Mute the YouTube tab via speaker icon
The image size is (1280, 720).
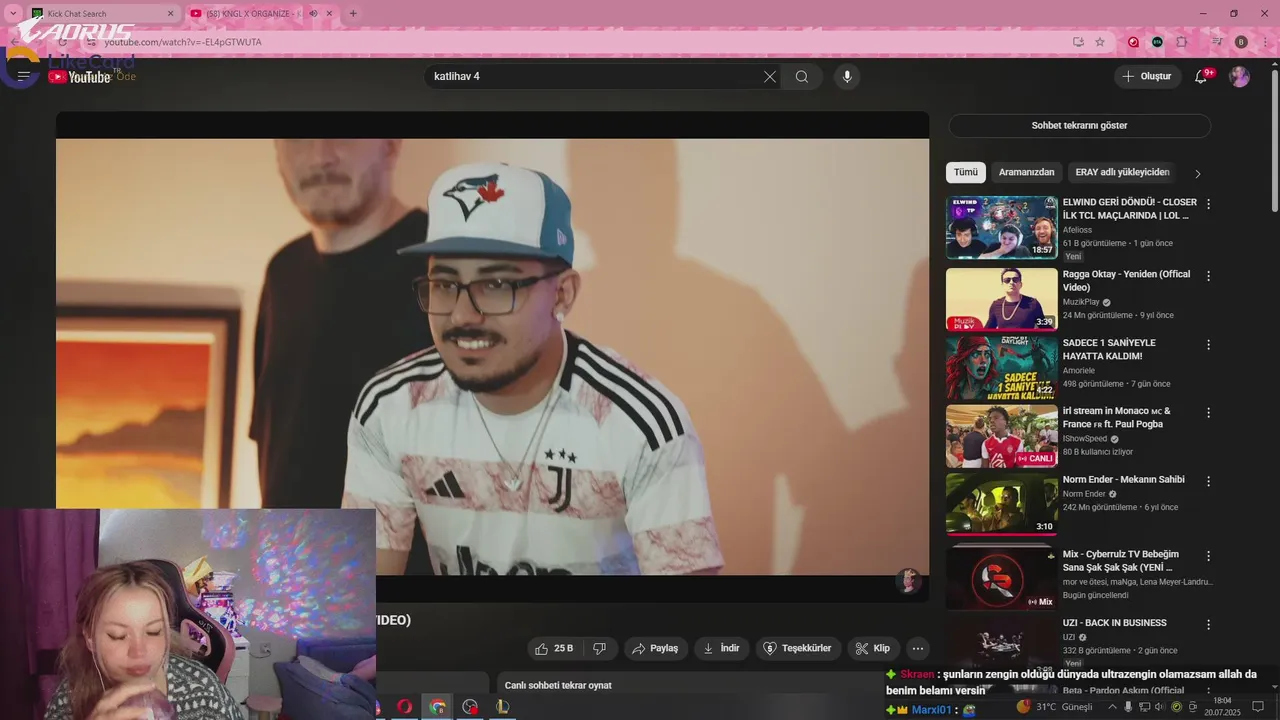coord(313,14)
